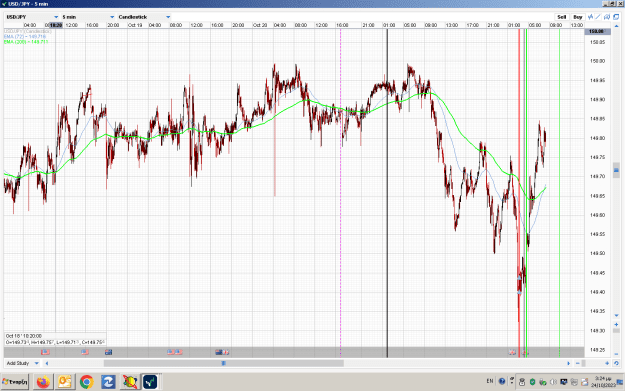This screenshot has width=625, height=391.
Task: Click the Oct 20 date label on the time axis
Action: pos(260,25)
